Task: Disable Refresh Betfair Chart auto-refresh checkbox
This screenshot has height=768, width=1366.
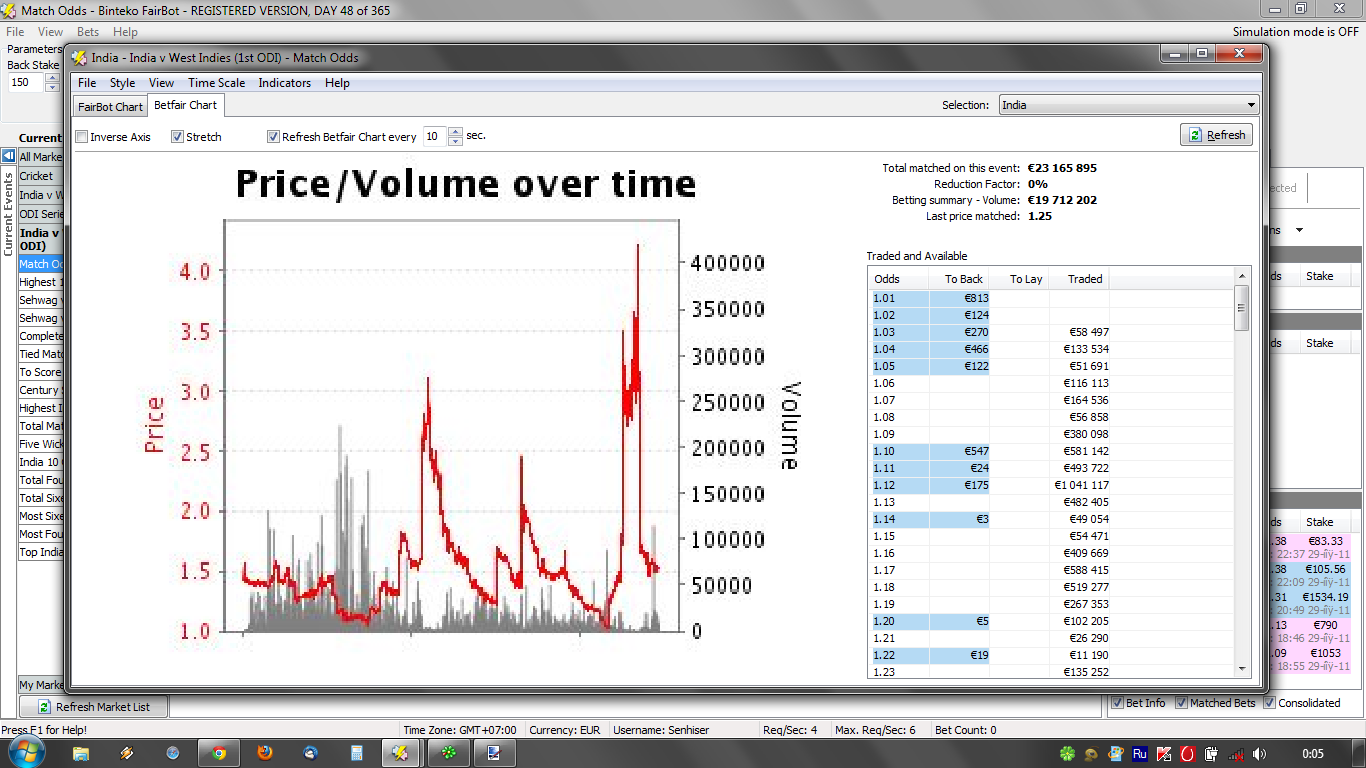Action: tap(273, 137)
